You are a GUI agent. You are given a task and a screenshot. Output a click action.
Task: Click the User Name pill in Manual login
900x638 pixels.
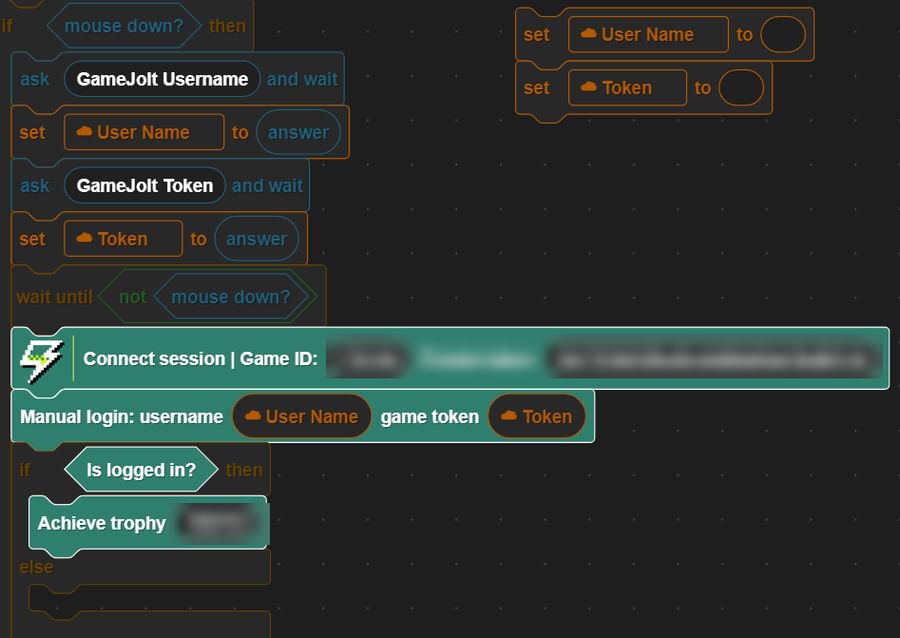pos(301,417)
